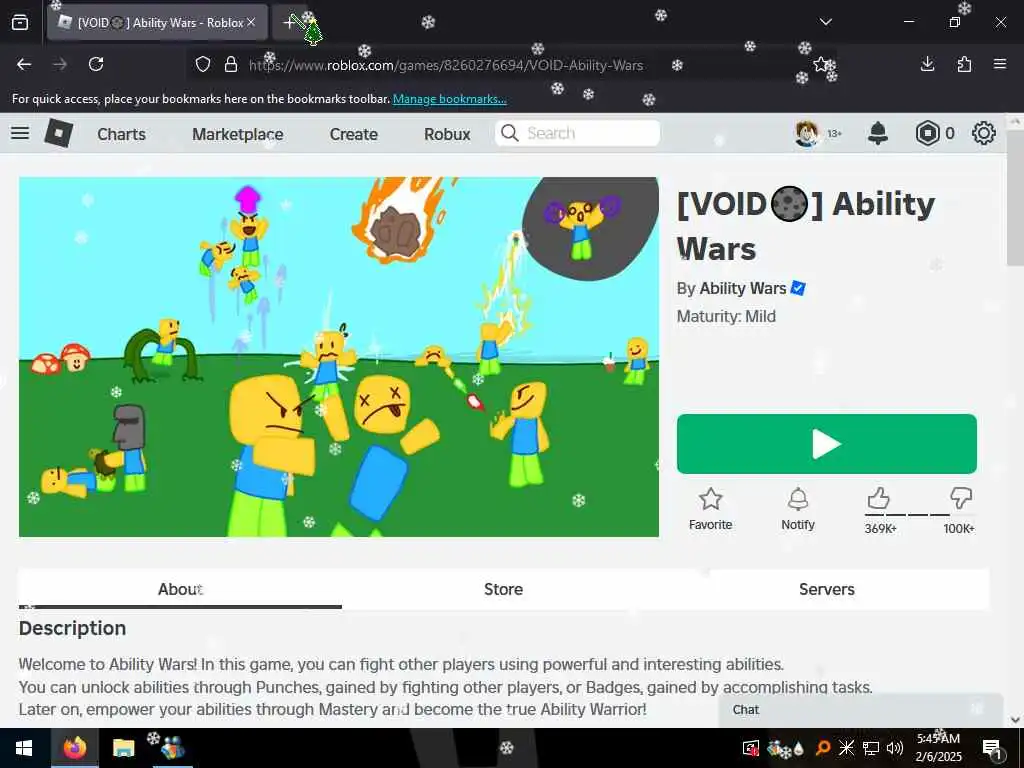Screen dimensions: 1024x768
Task: Switch to the Store tab
Action: point(504,589)
